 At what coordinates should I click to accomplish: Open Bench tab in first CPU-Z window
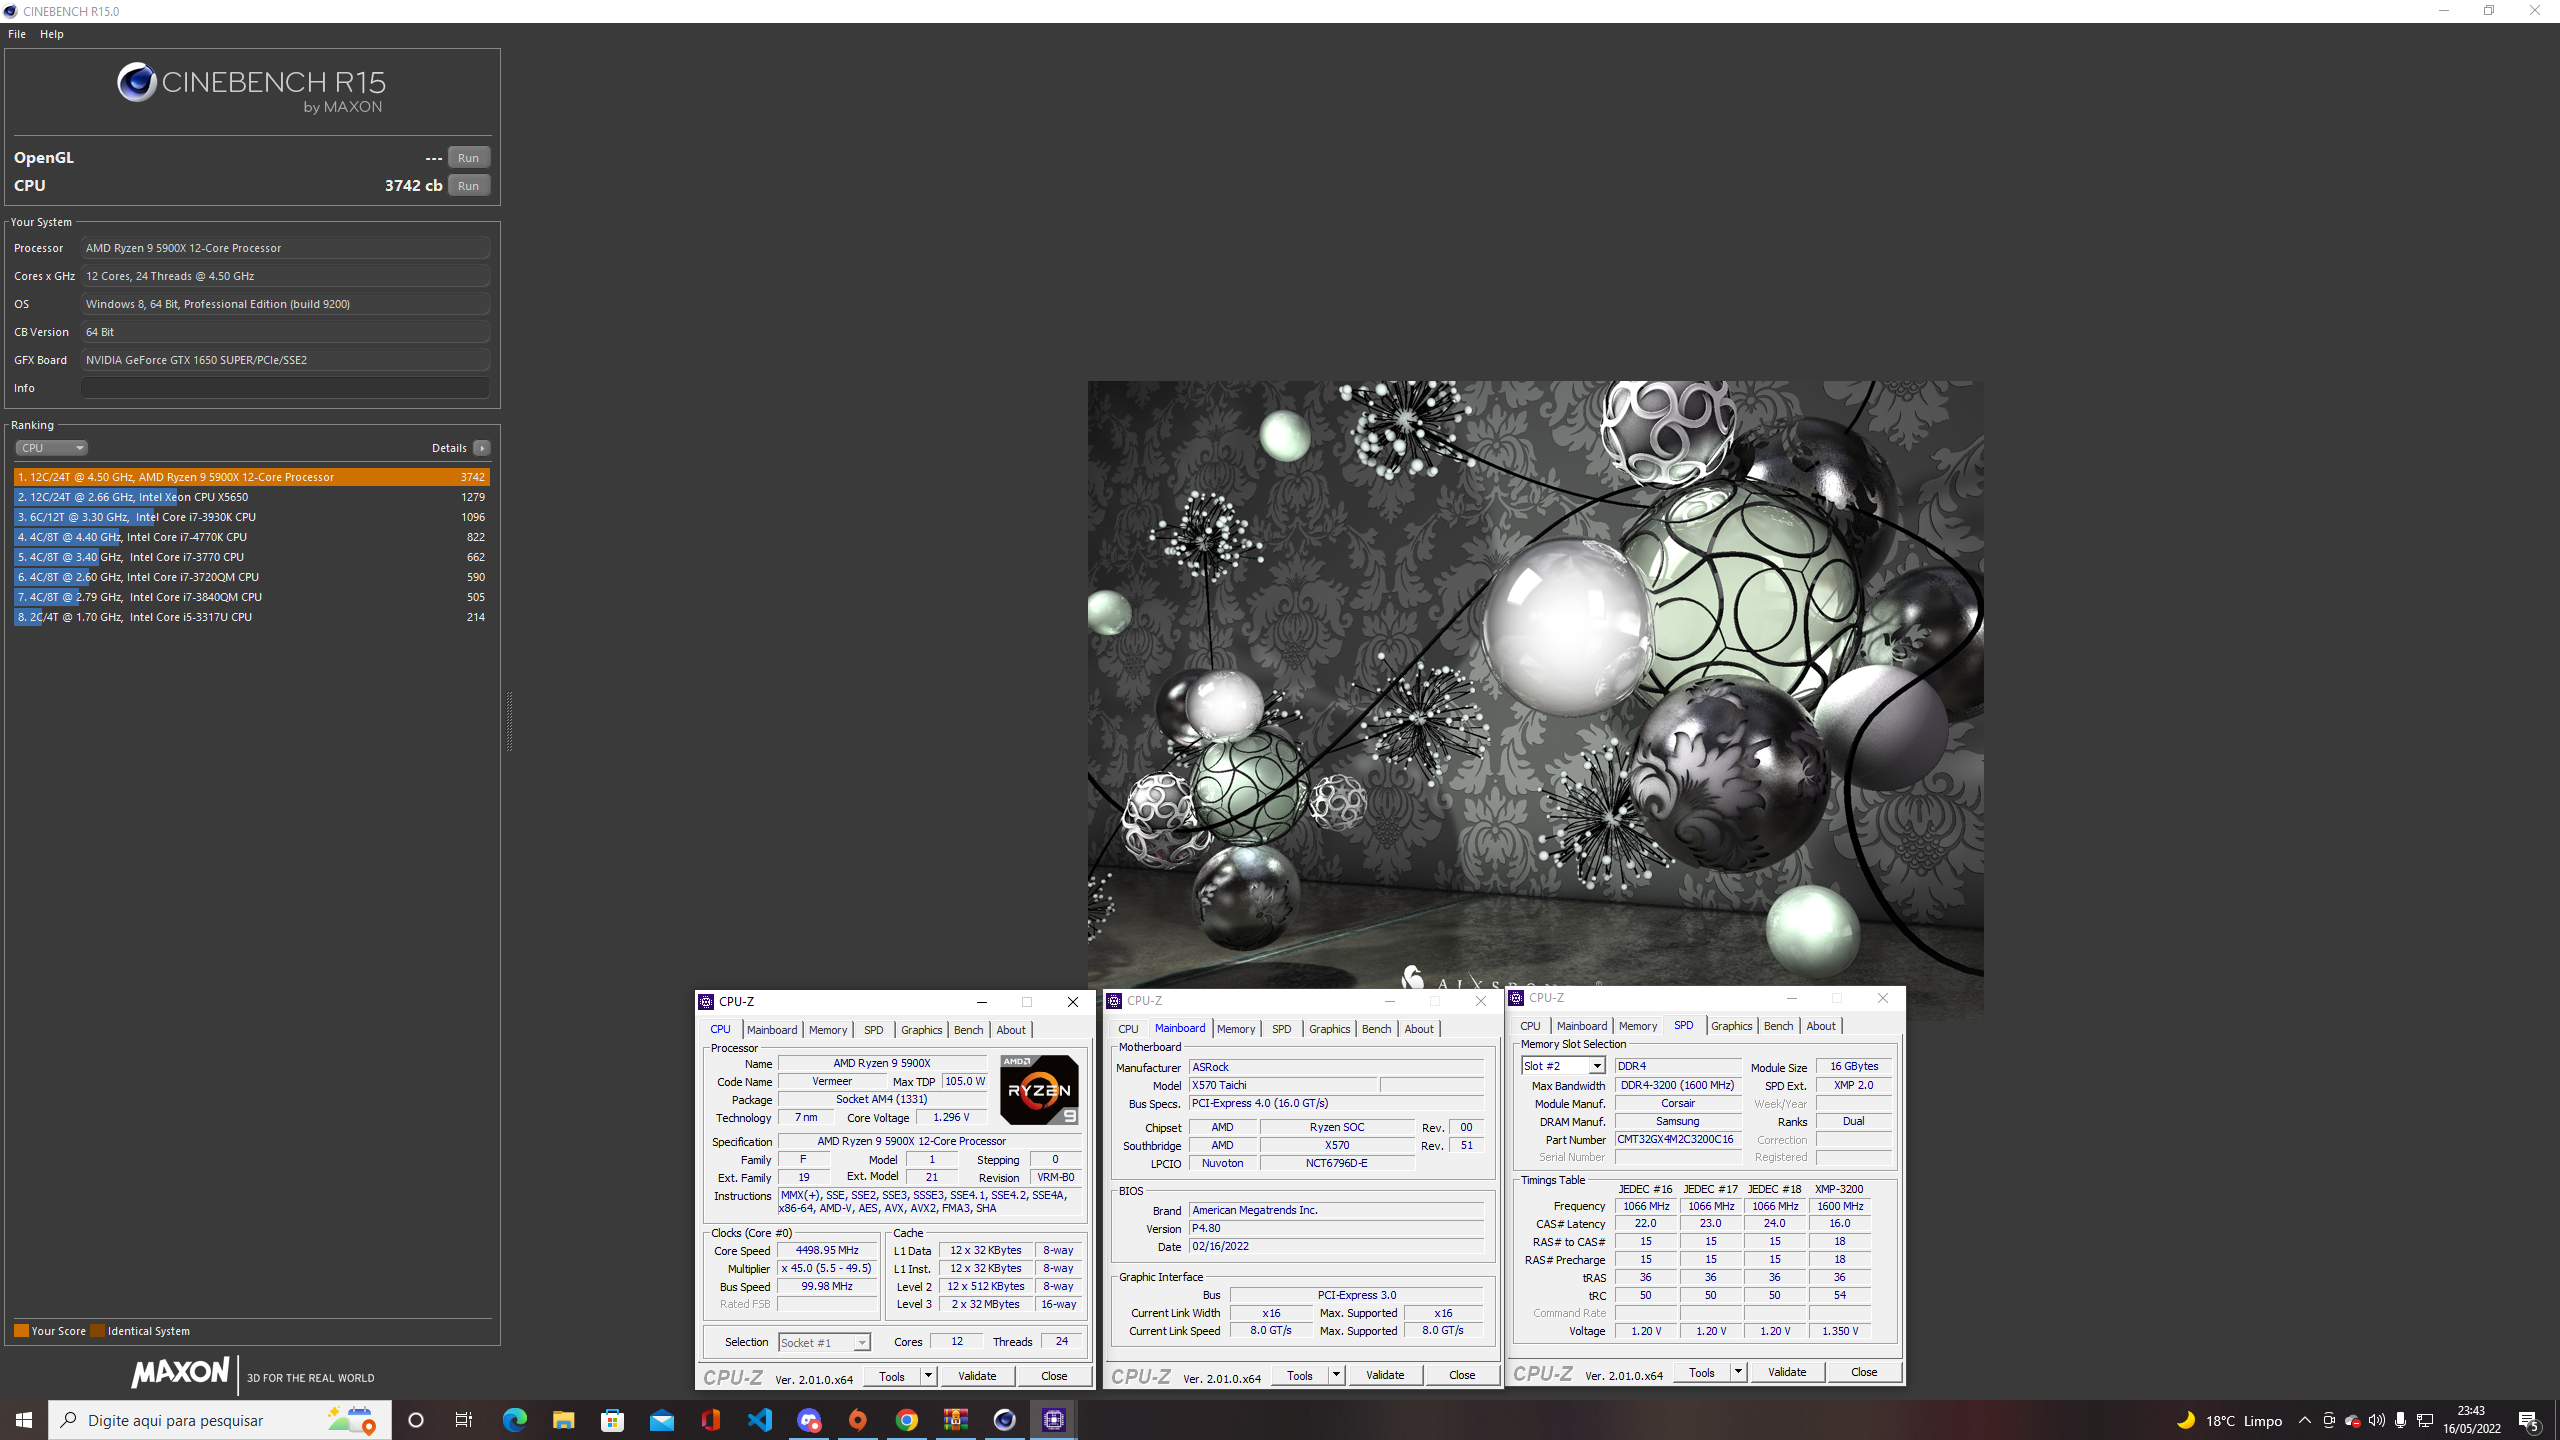(x=968, y=1030)
